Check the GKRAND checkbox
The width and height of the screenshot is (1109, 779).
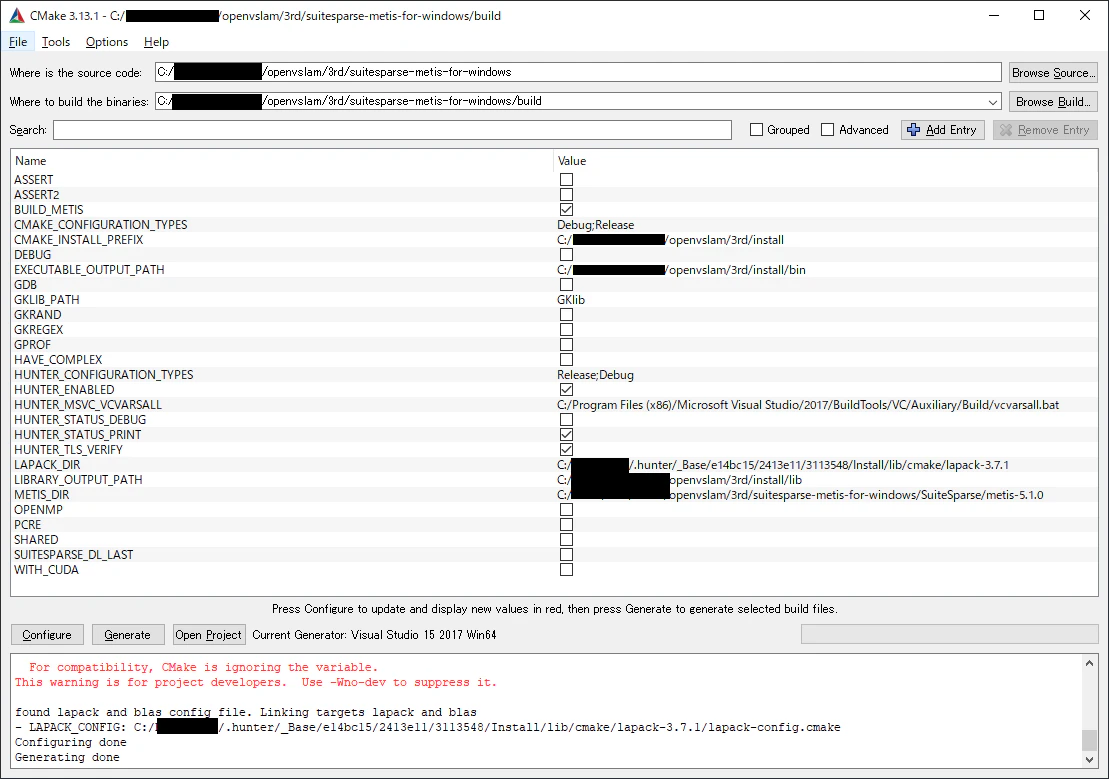pyautogui.click(x=566, y=315)
